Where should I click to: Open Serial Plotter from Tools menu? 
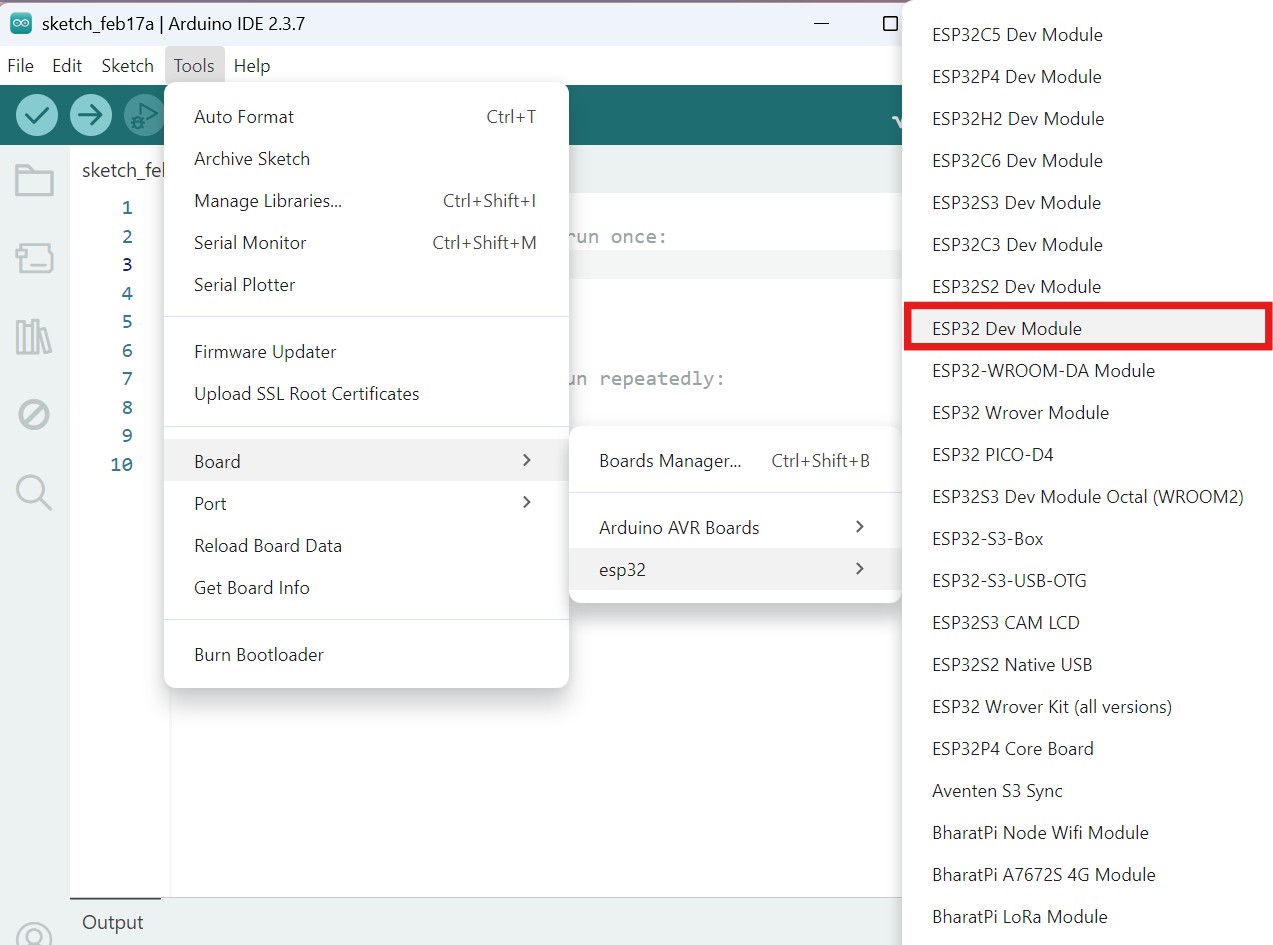366,285
